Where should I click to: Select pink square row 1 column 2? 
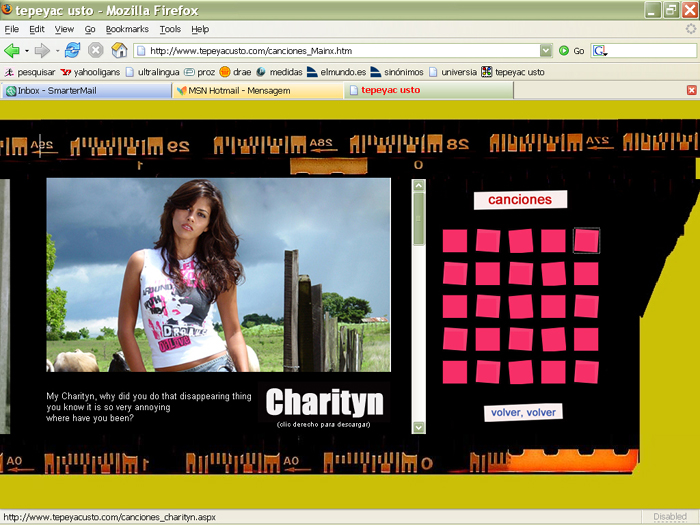click(x=488, y=241)
